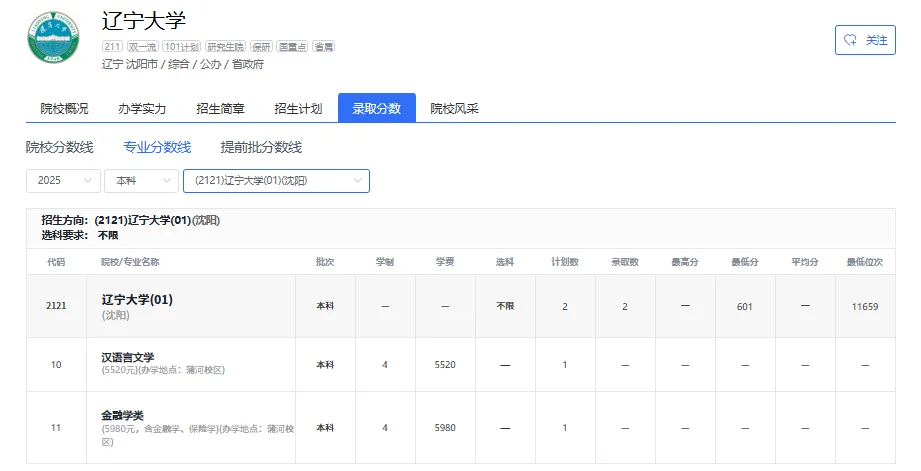Click the 辽宁大学(01) row name

pos(137,300)
